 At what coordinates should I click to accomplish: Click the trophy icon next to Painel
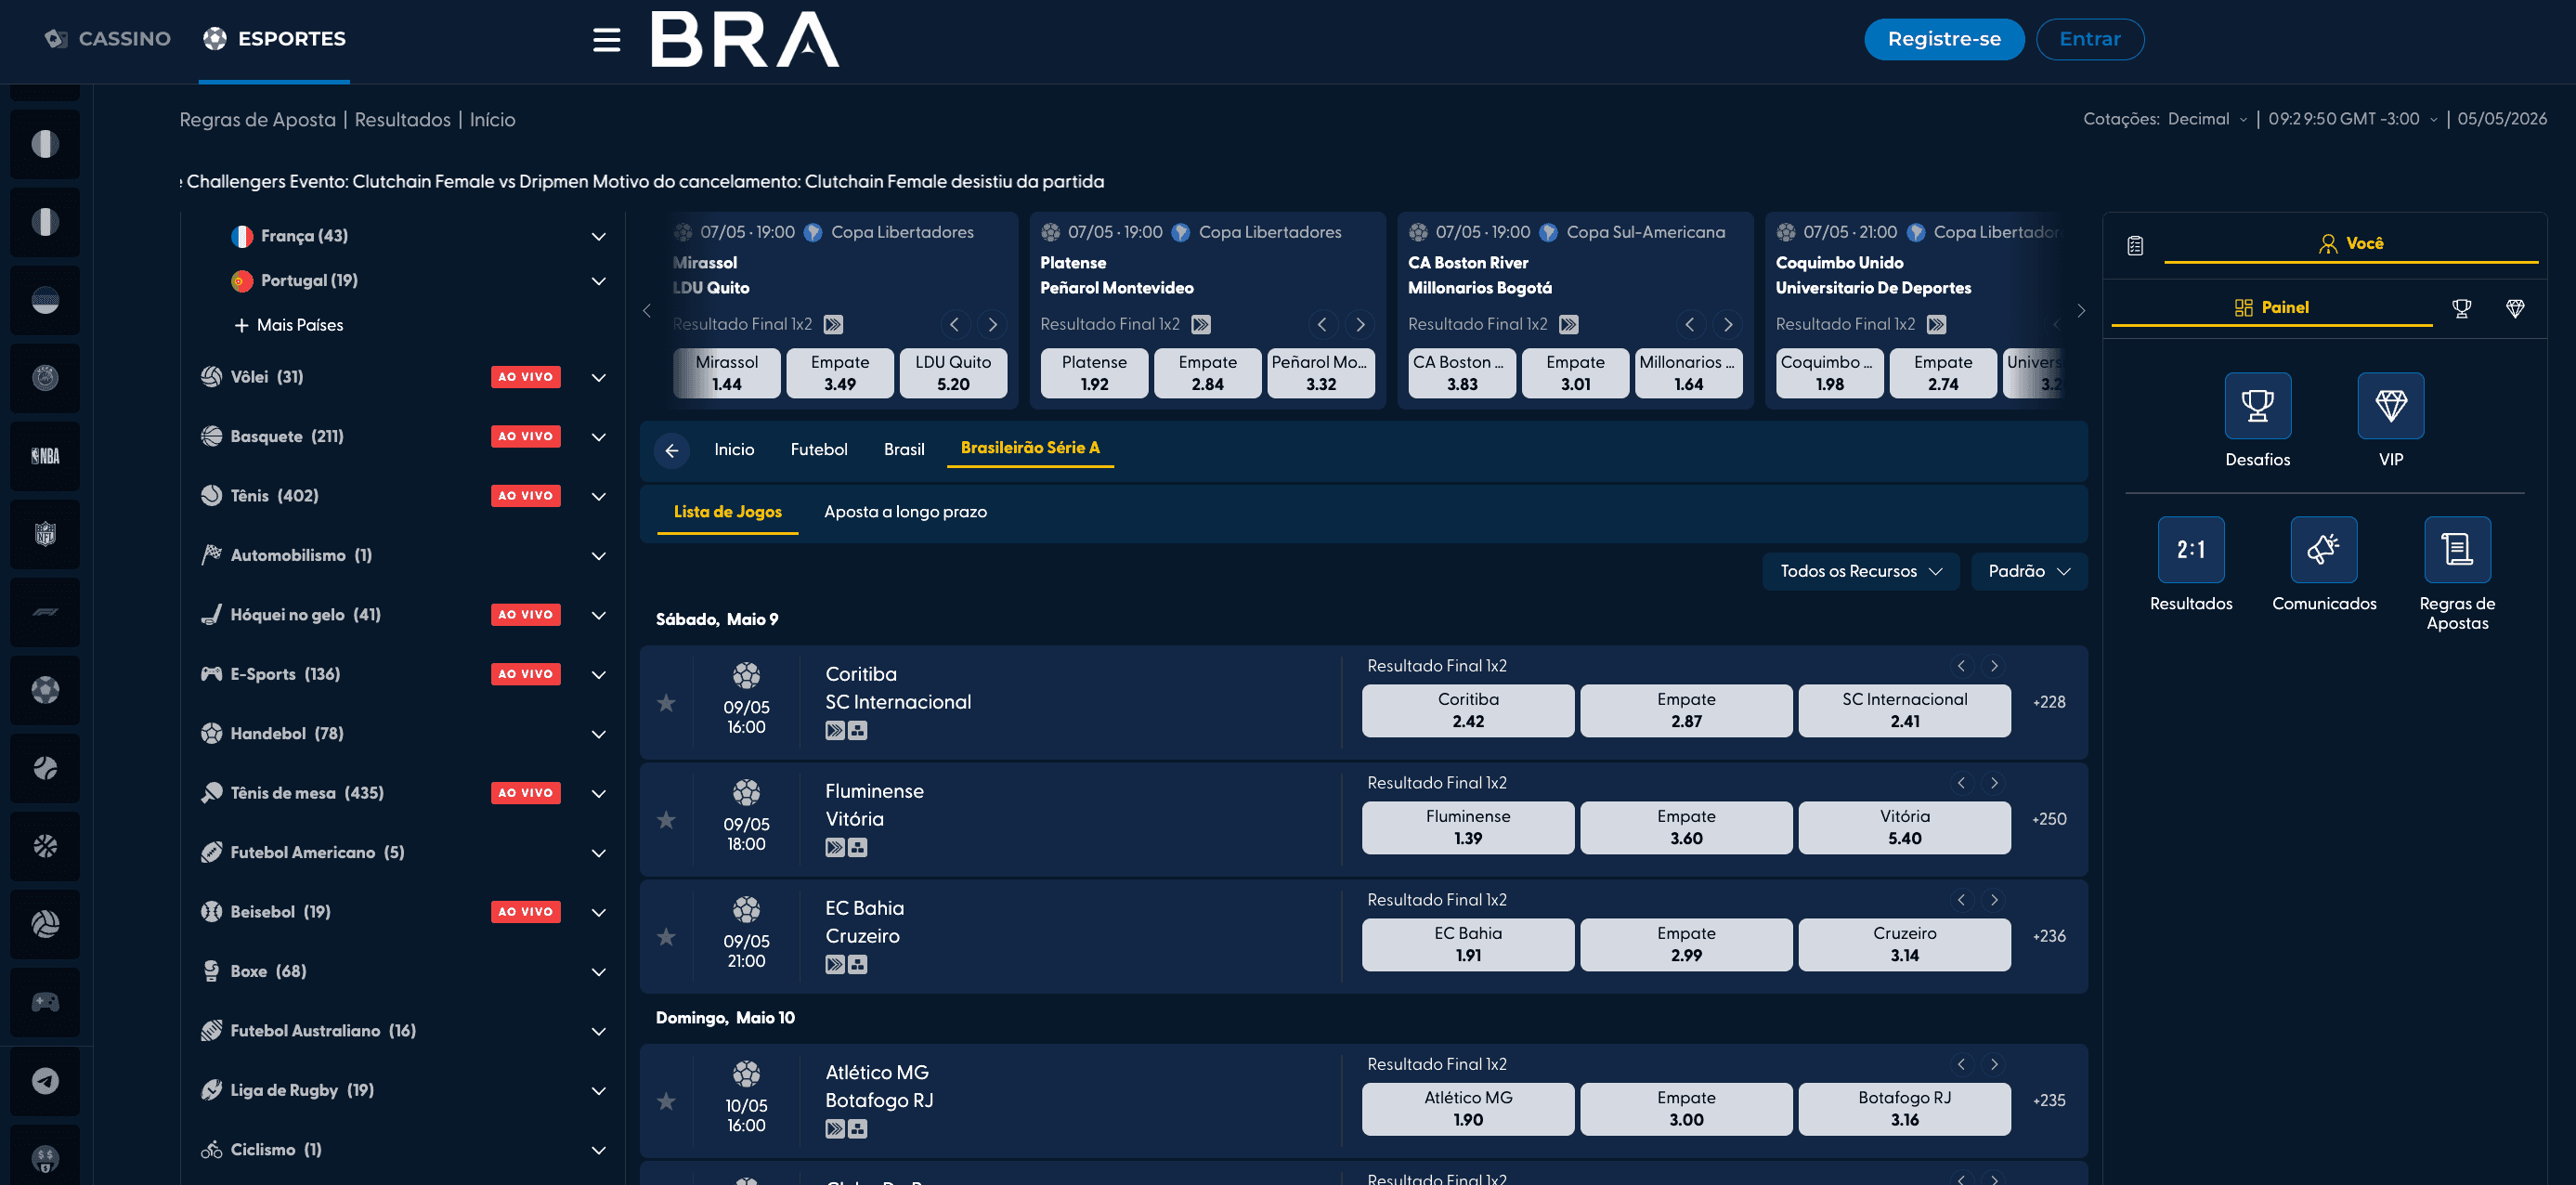point(2462,308)
